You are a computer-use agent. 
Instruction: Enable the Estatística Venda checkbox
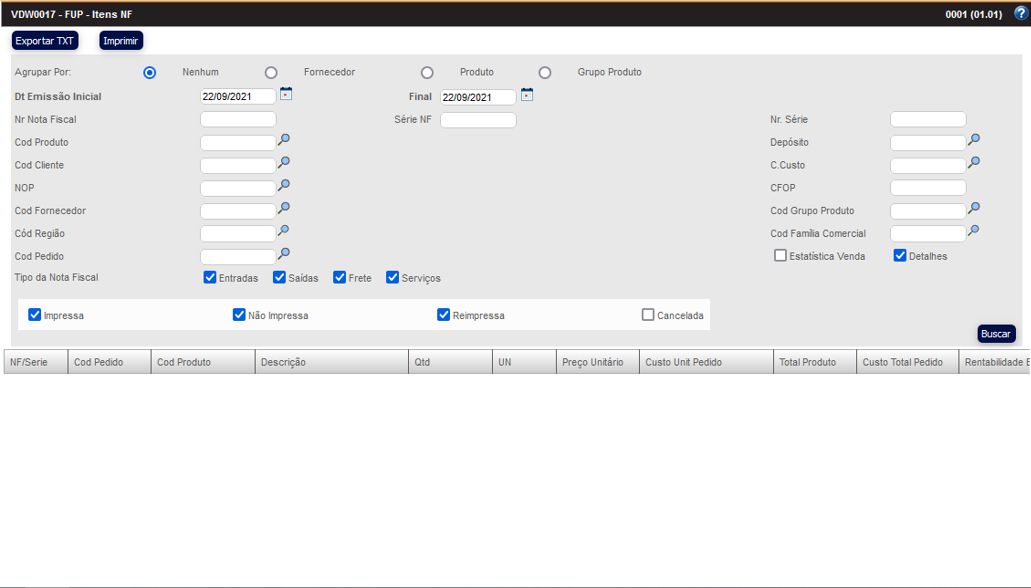781,256
